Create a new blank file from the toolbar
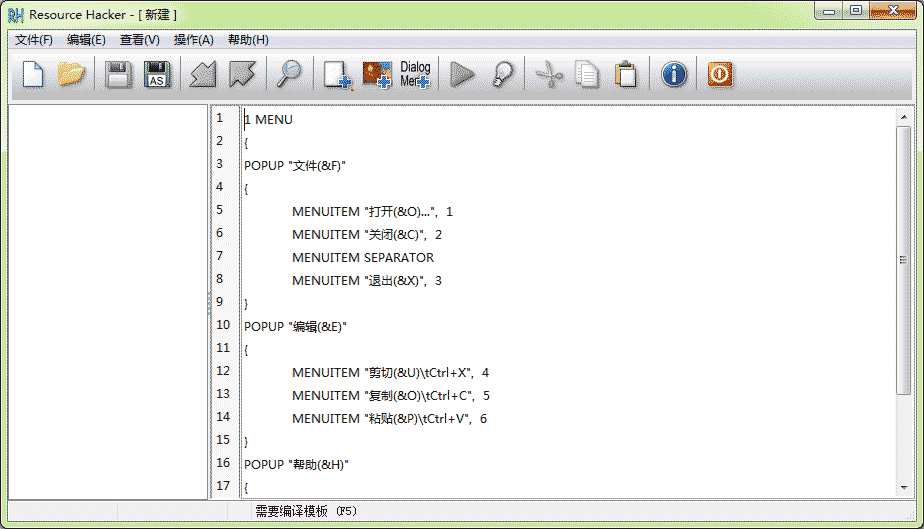 pyautogui.click(x=33, y=75)
